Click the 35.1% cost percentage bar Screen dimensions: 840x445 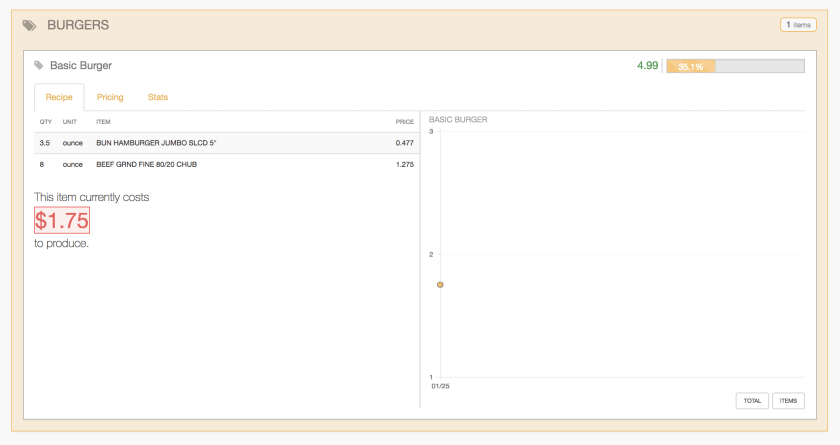(735, 66)
